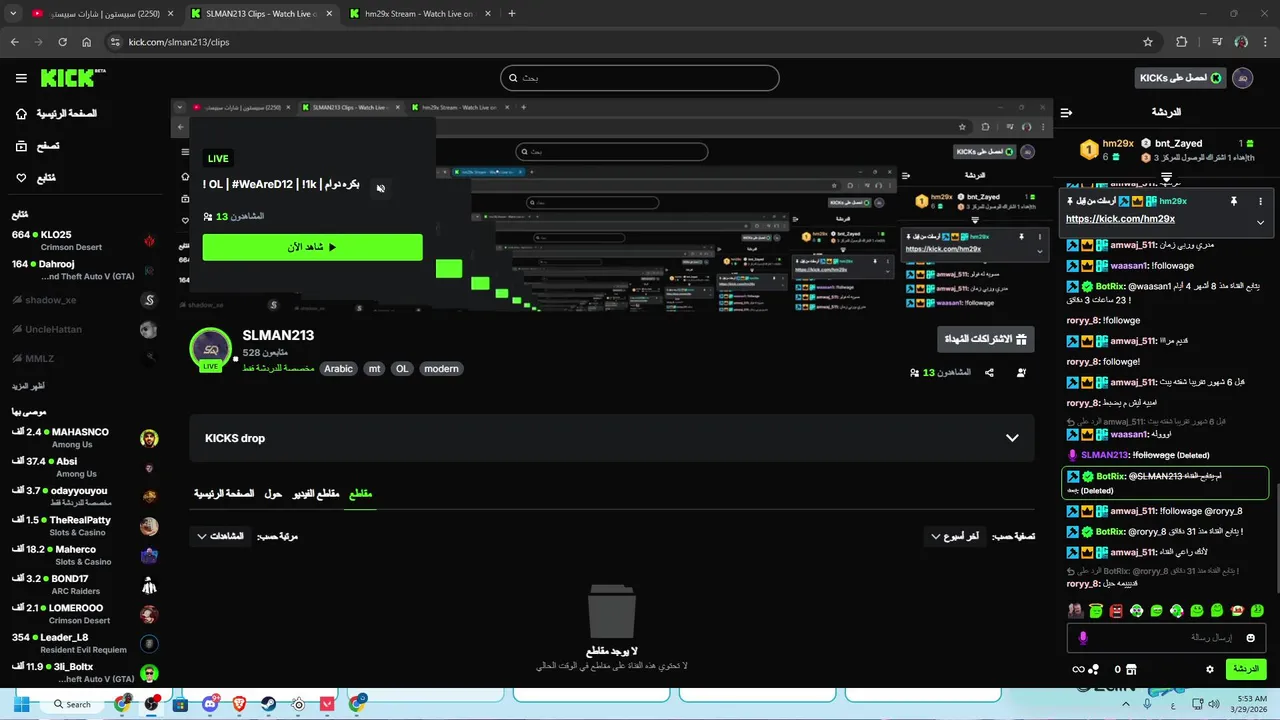This screenshot has height=720, width=1280.
Task: Click the following heart icon in sidebar
Action: pos(21,178)
